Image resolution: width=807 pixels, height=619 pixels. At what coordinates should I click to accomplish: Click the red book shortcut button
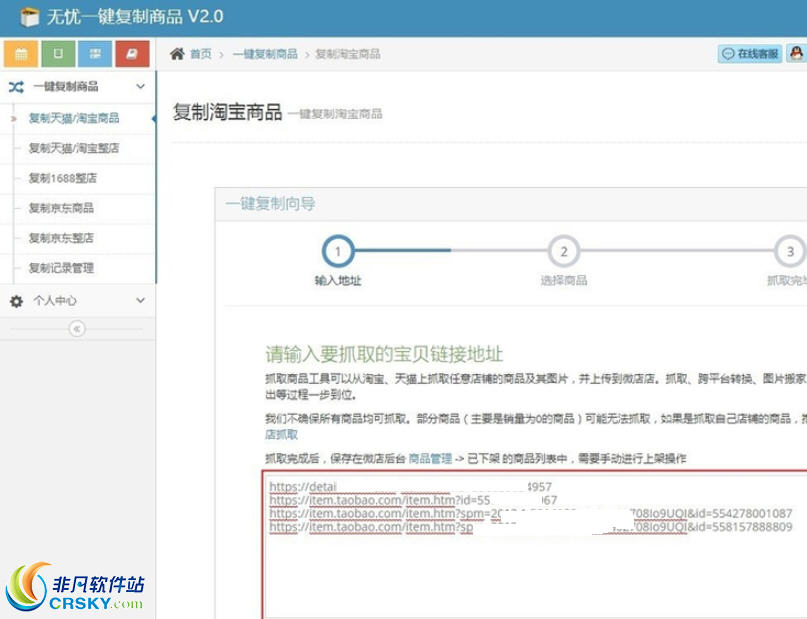tap(132, 54)
